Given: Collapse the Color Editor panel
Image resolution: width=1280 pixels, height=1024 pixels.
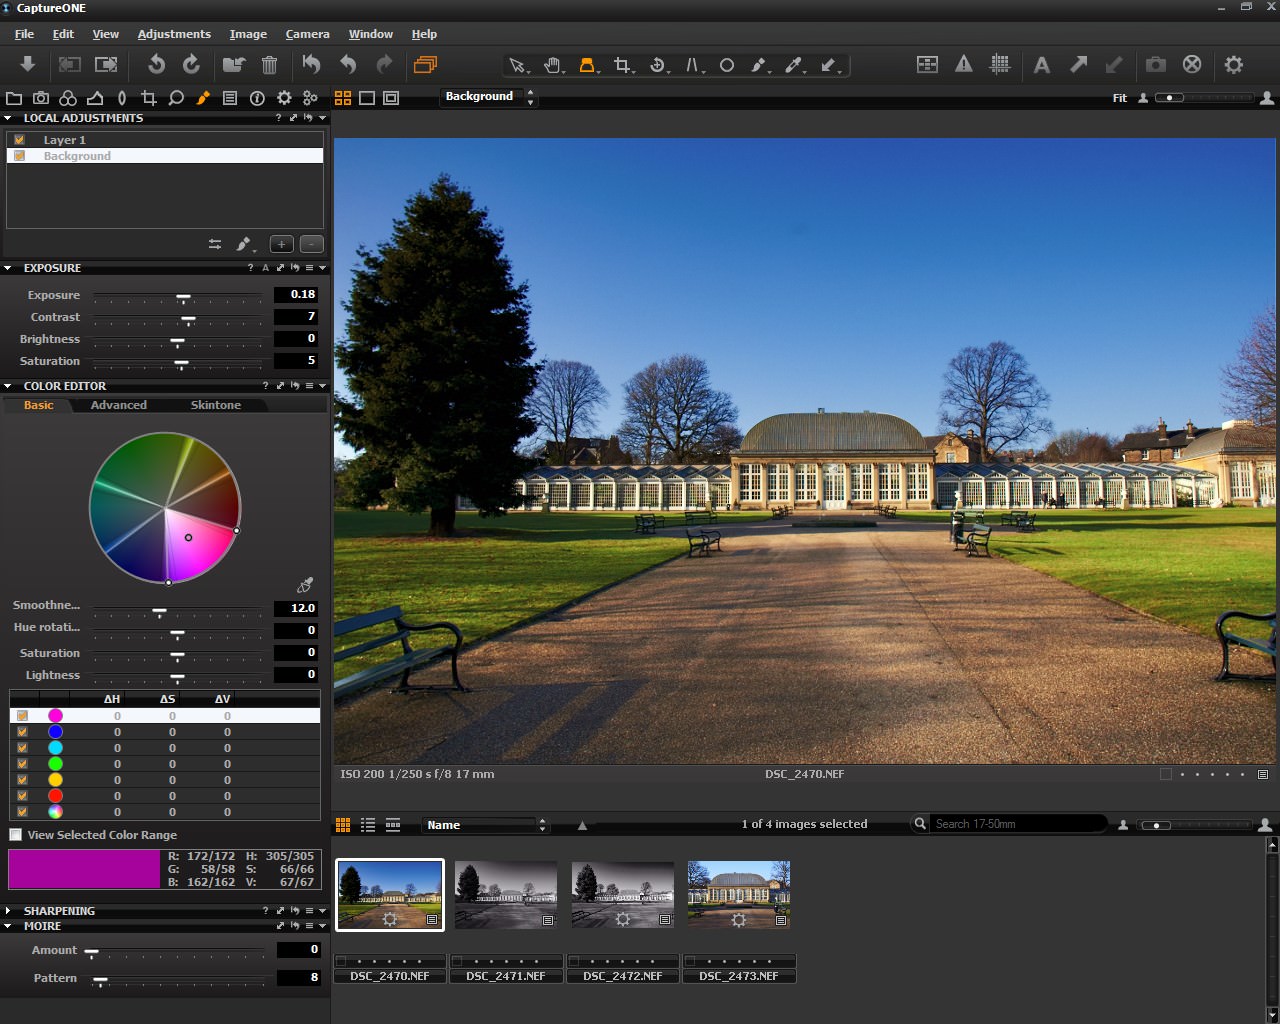Looking at the screenshot, I should tap(8, 386).
